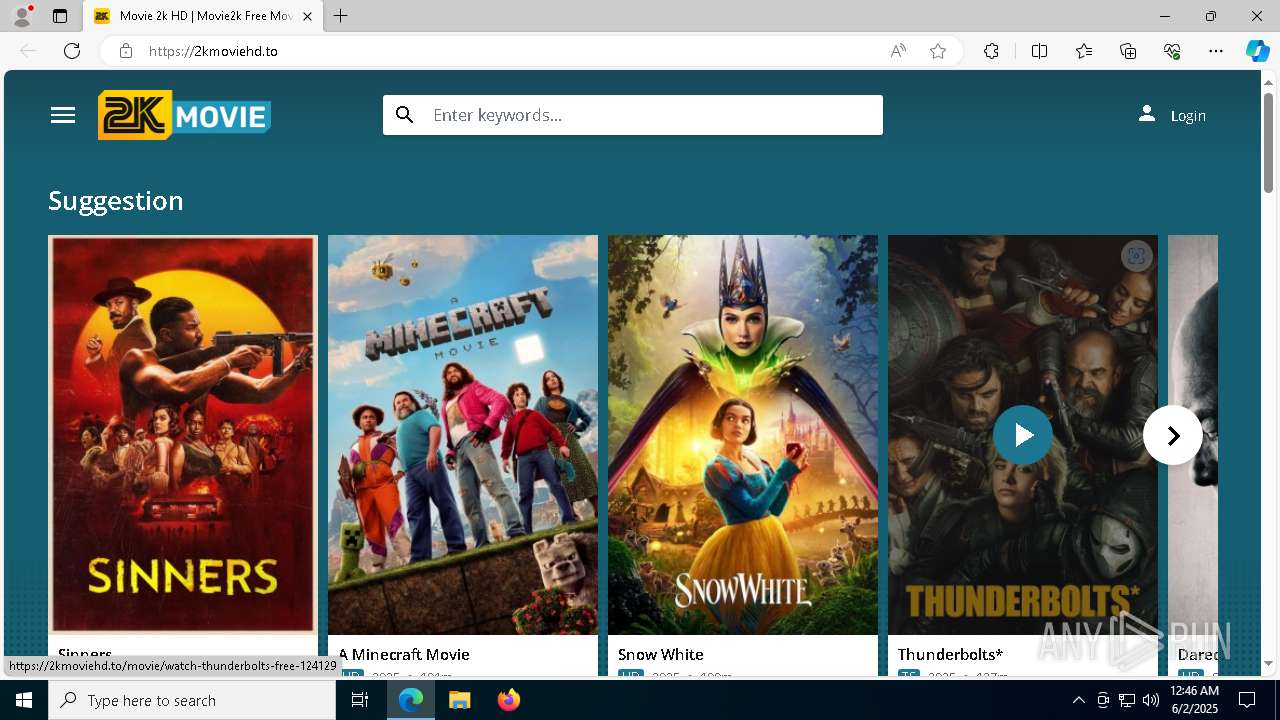Open Task View
This screenshot has width=1280, height=720.
pos(360,700)
